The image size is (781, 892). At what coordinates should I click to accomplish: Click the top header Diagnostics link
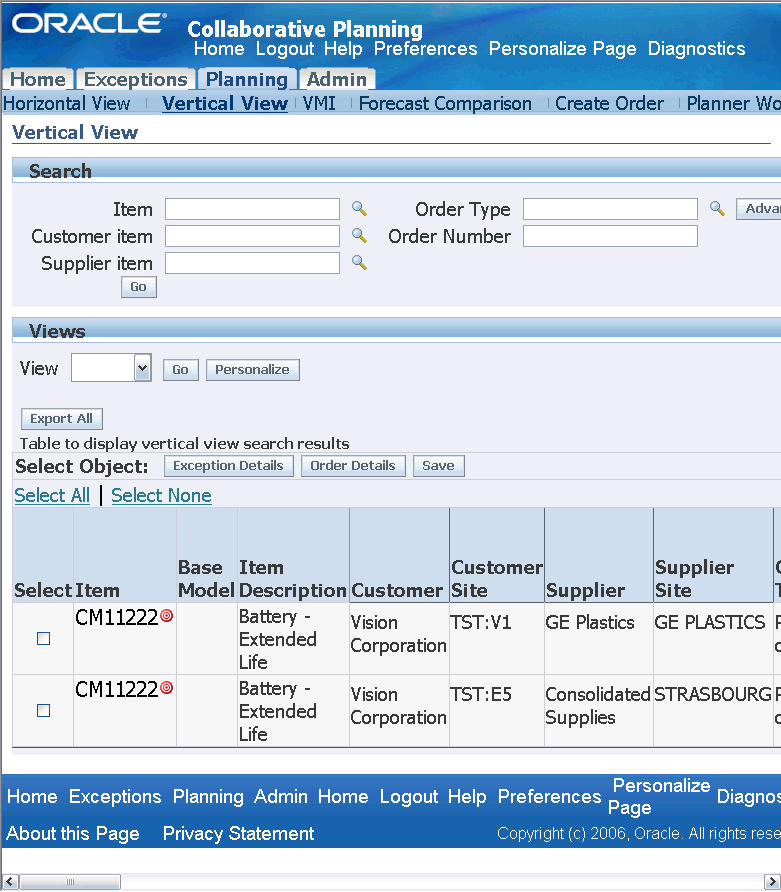pyautogui.click(x=696, y=49)
